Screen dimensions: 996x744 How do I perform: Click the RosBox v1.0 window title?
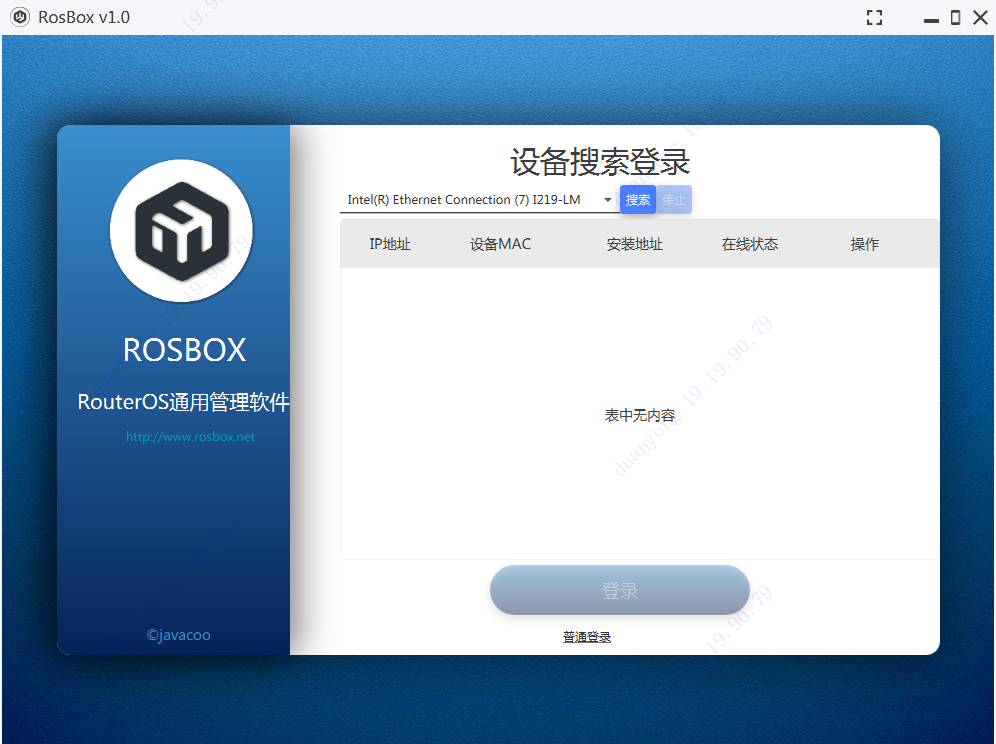(84, 17)
